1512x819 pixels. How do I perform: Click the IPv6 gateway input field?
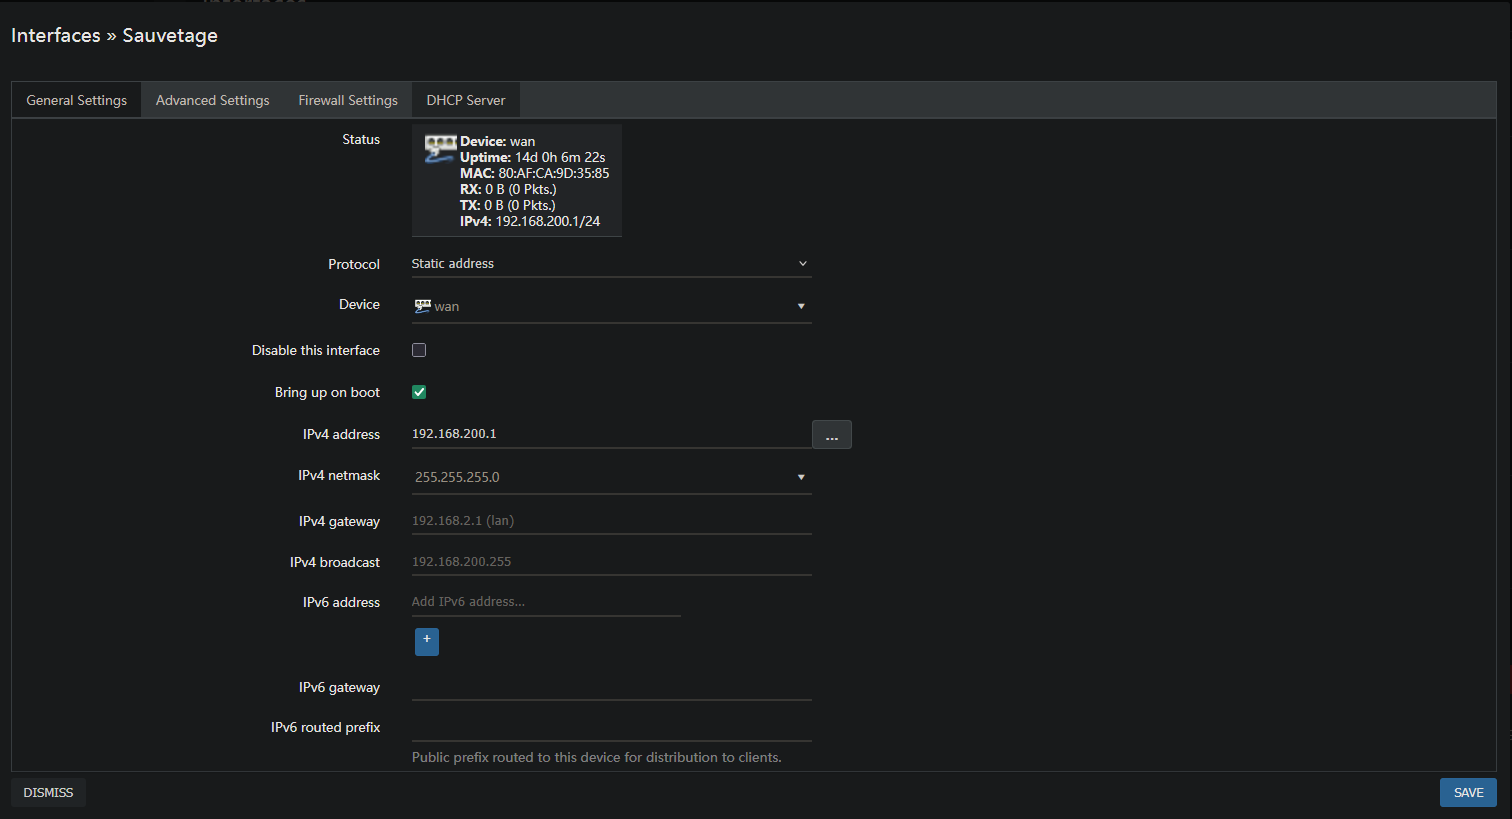point(610,690)
